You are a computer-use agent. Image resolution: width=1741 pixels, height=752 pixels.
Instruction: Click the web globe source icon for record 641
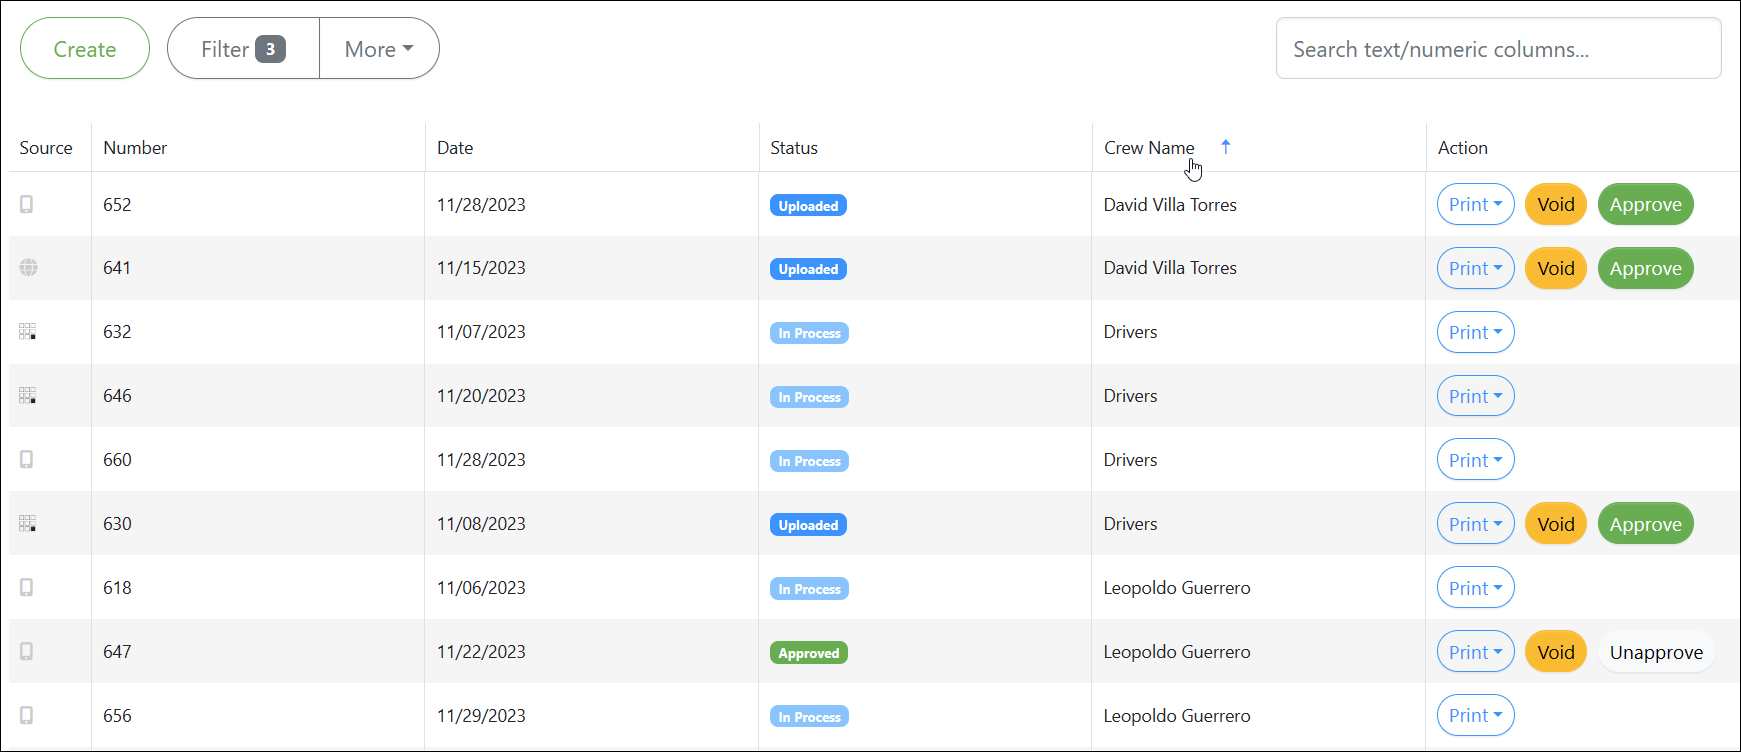point(29,267)
